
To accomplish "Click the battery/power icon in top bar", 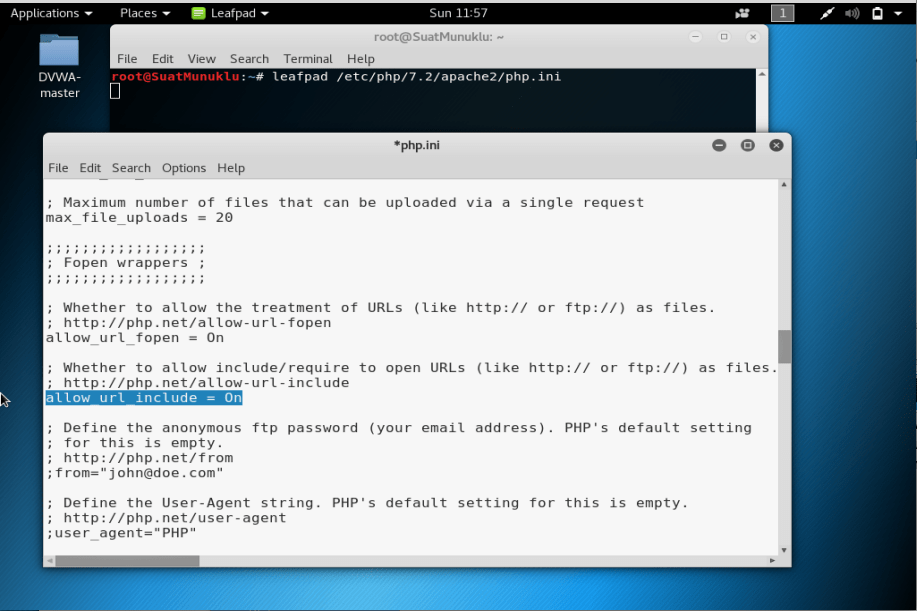I will pyautogui.click(x=877, y=13).
